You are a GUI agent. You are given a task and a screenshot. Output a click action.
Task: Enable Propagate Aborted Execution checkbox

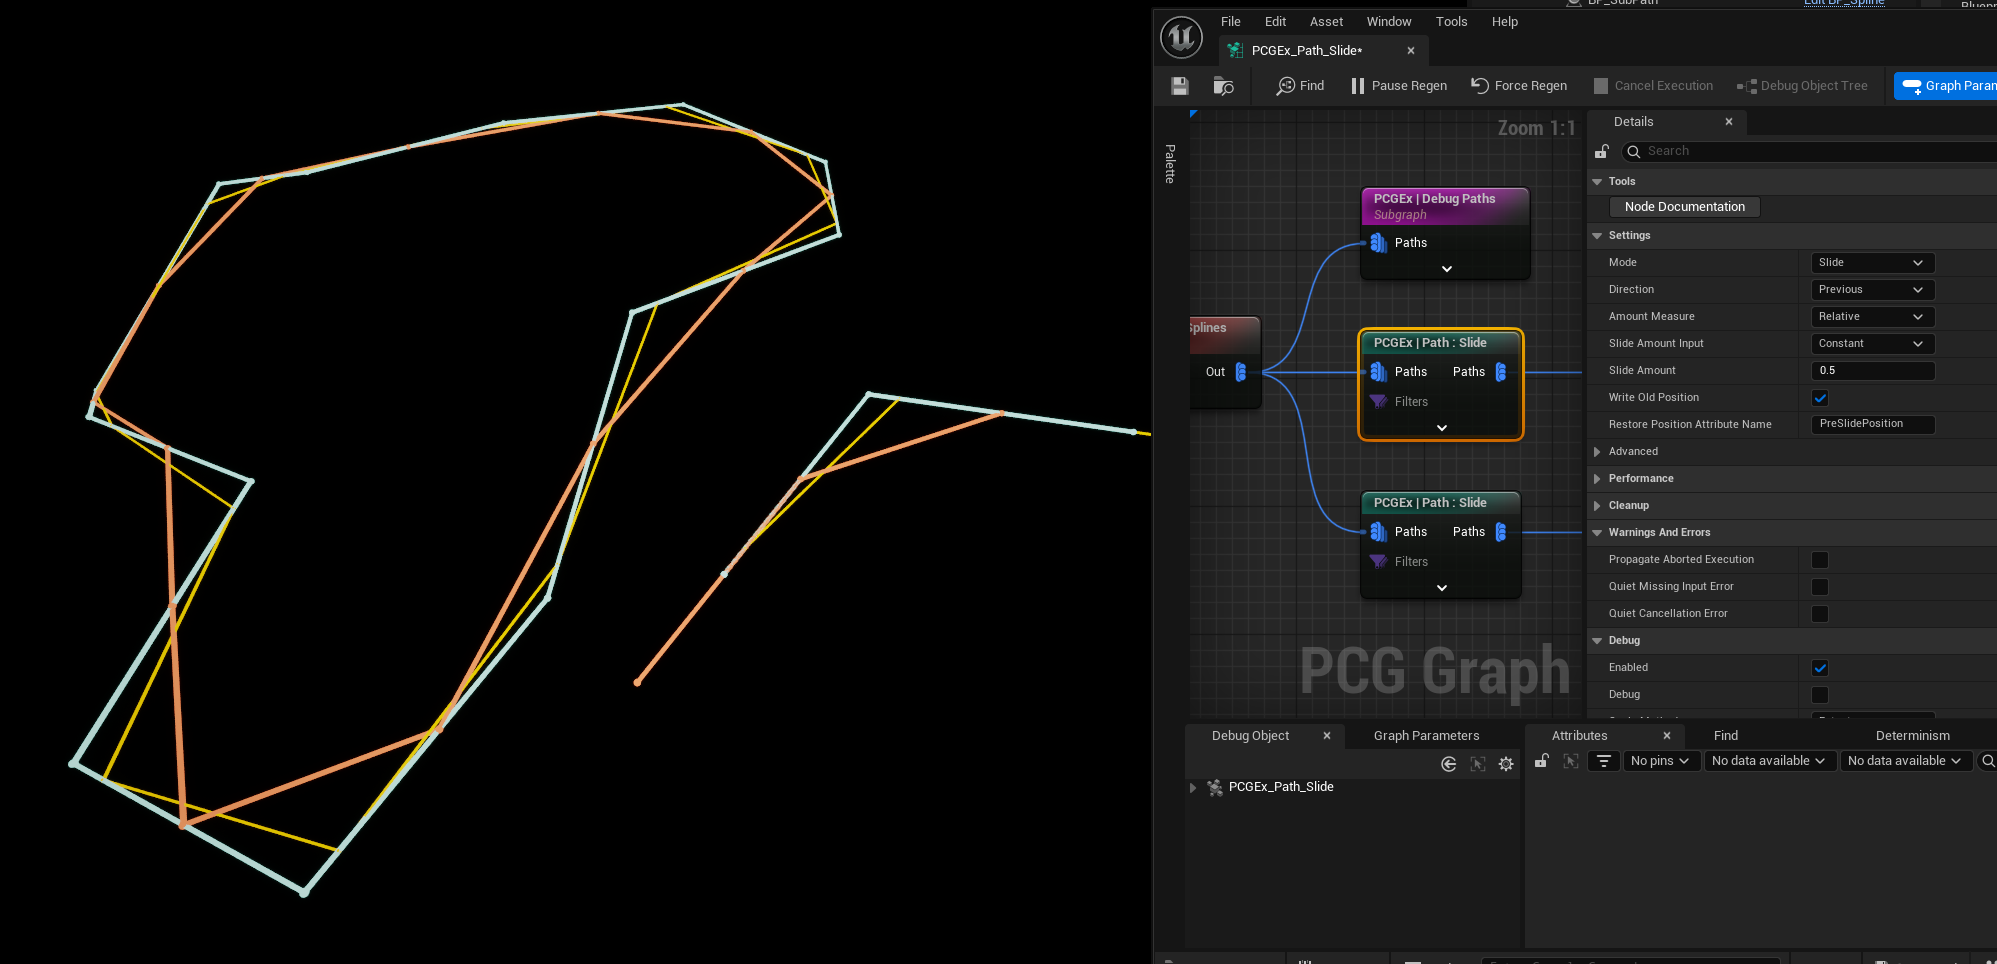(x=1820, y=560)
